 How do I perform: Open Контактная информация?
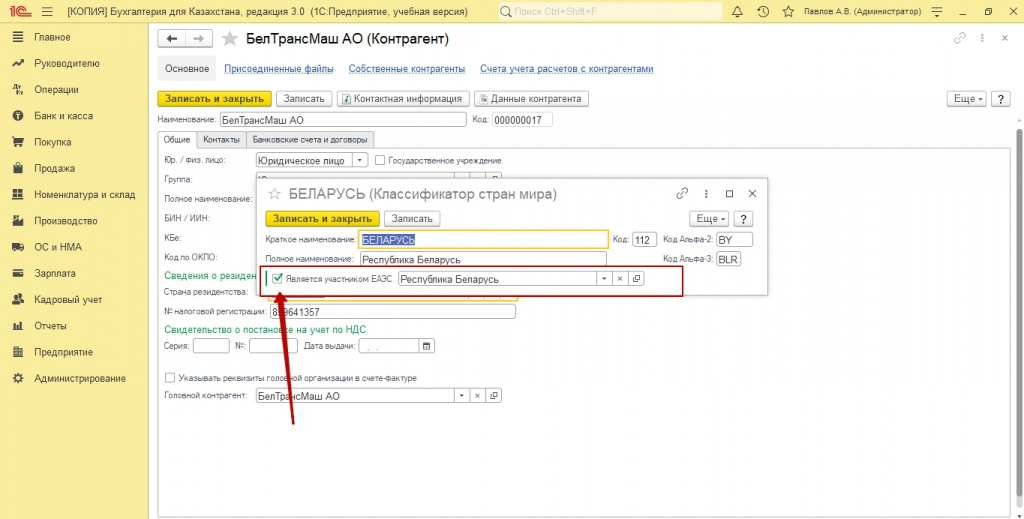(x=403, y=99)
